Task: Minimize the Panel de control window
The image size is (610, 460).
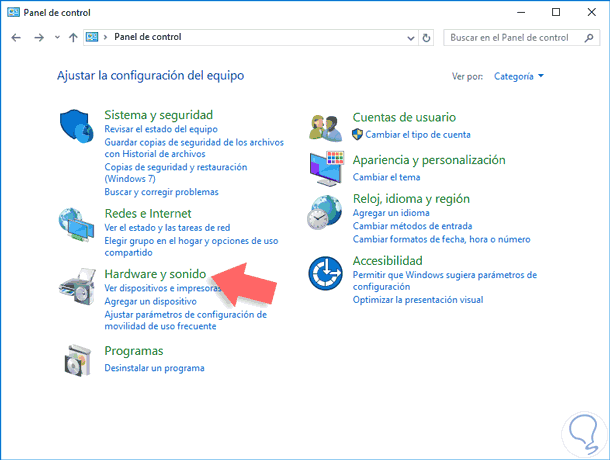Action: coord(521,12)
